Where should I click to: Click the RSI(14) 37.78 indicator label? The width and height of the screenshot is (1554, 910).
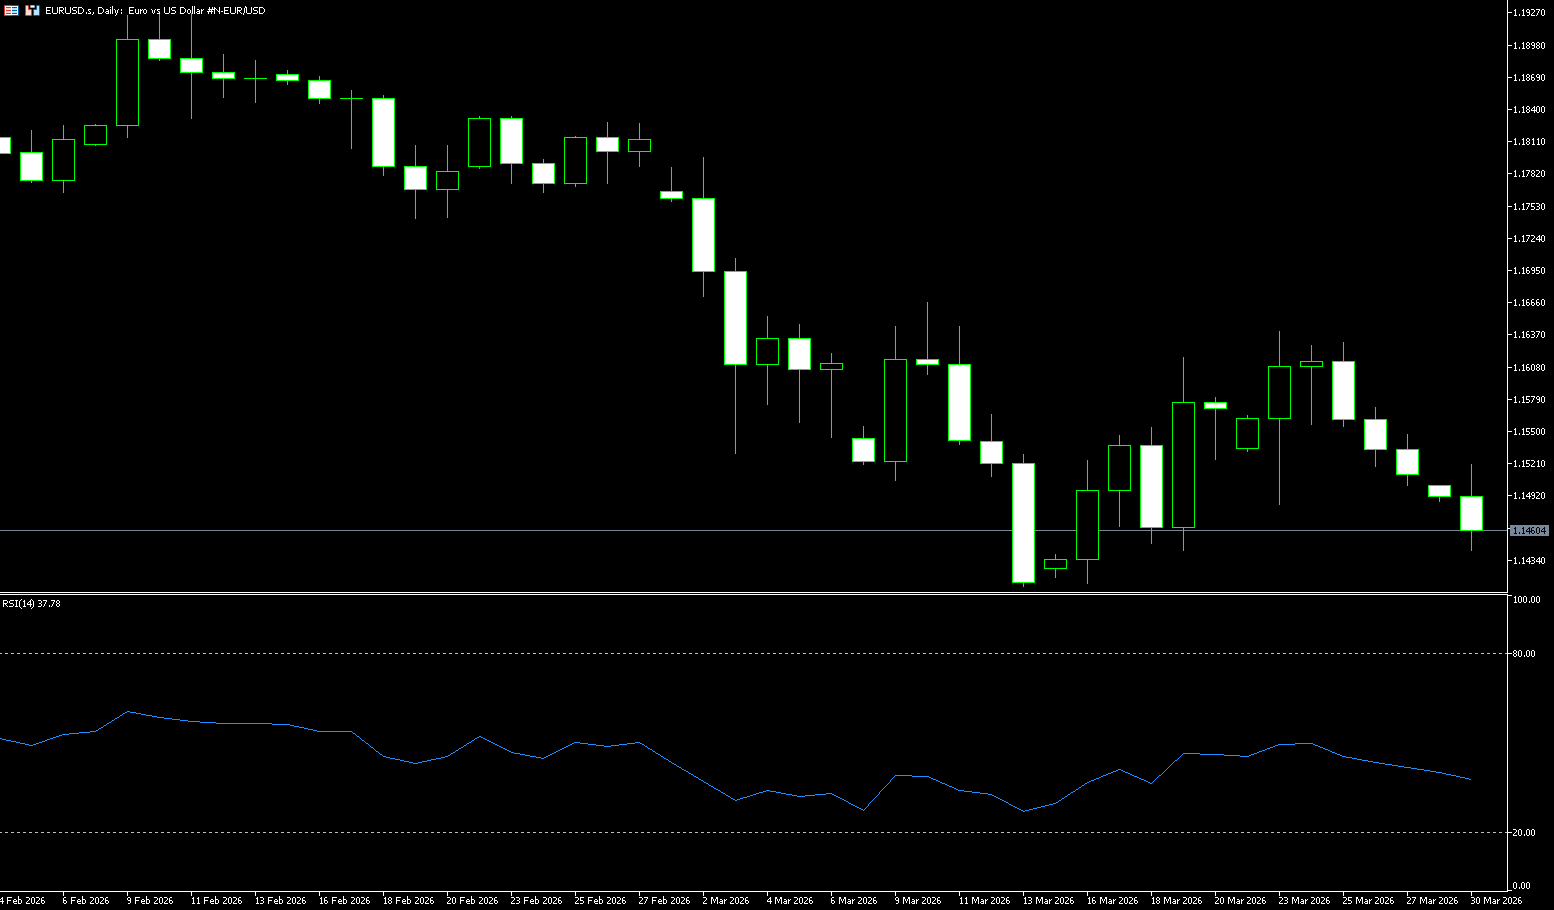coord(32,604)
